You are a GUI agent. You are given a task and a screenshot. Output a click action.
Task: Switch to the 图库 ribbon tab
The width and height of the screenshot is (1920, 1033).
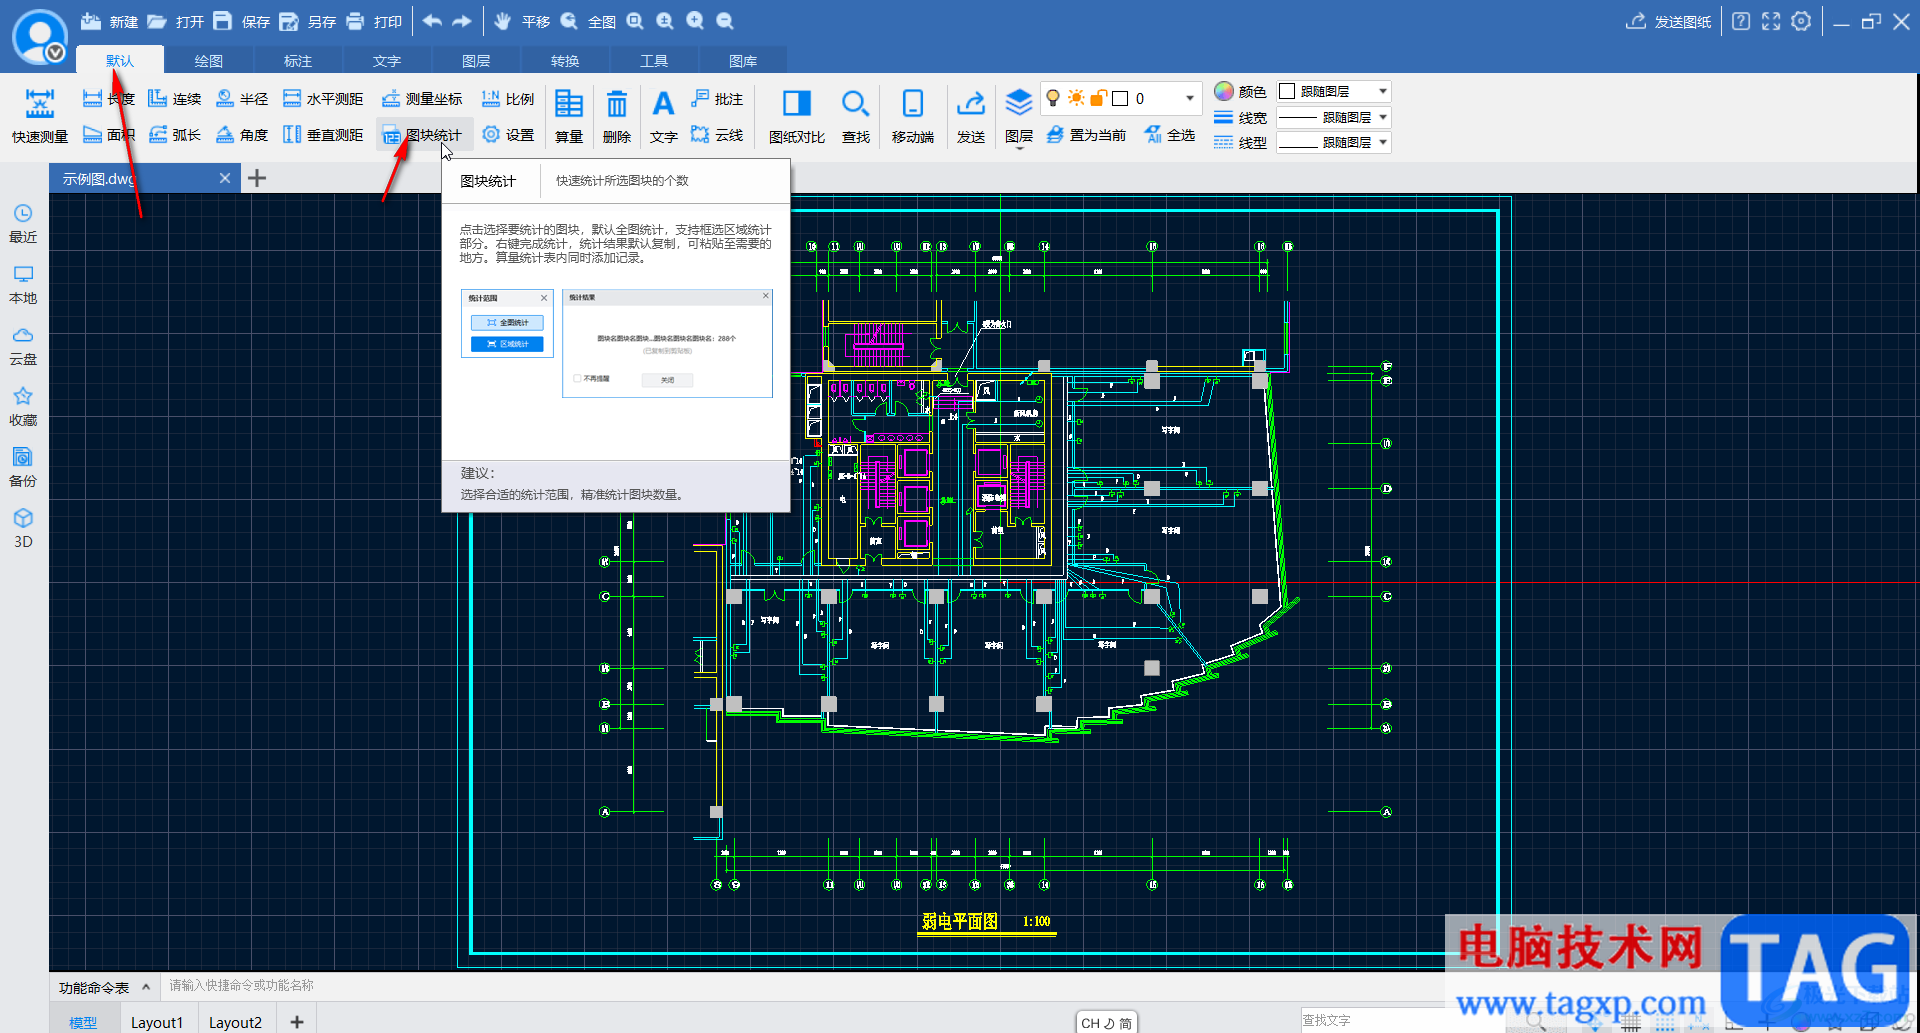click(743, 61)
